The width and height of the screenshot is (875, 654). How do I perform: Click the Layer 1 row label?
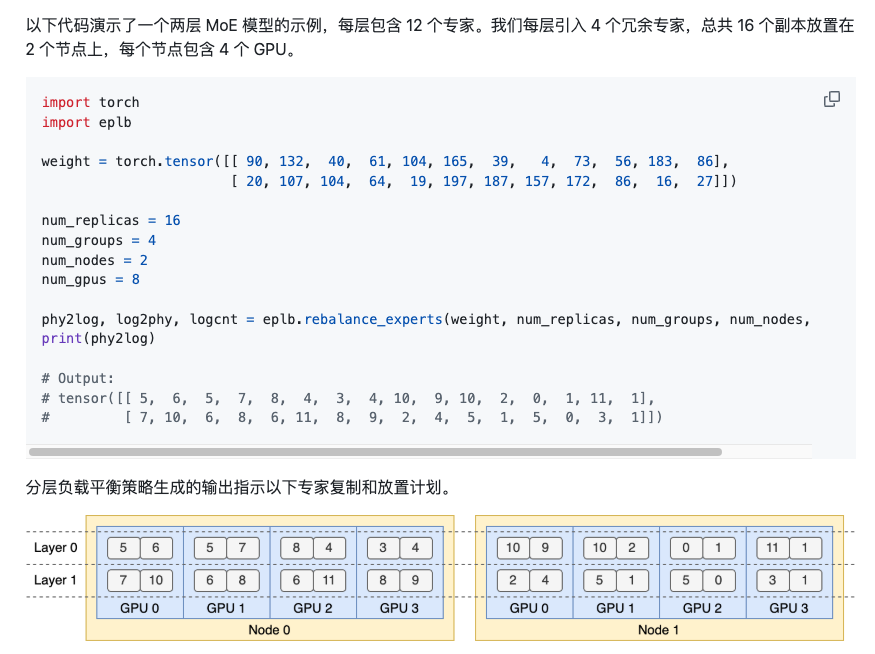pyautogui.click(x=55, y=580)
